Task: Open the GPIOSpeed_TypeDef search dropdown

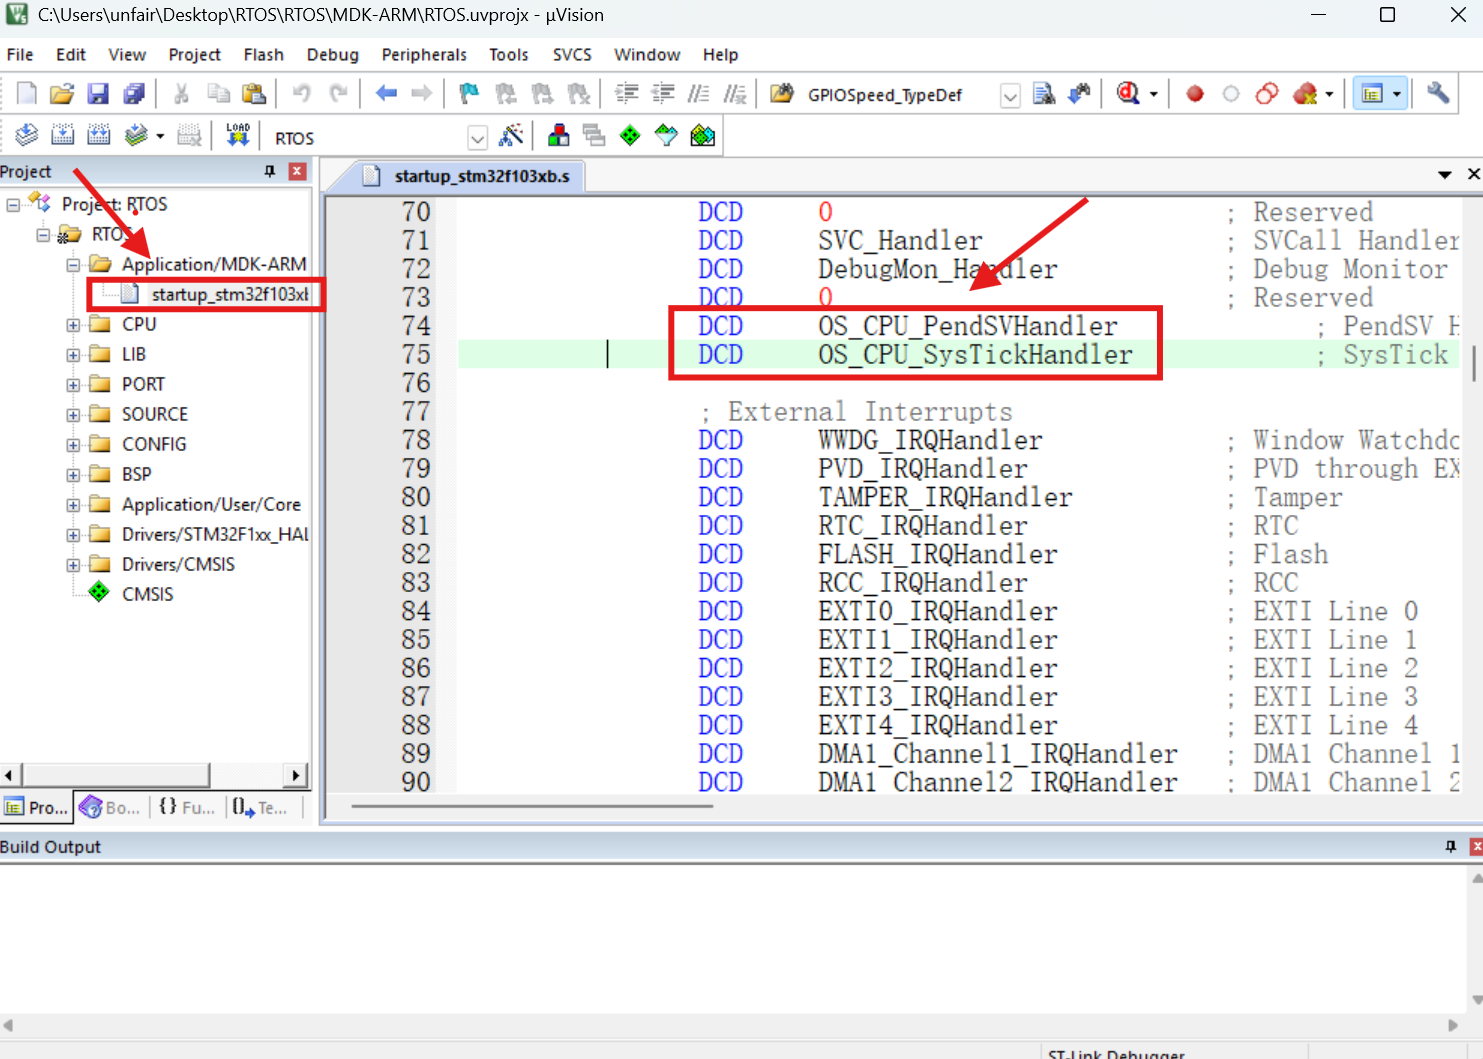Action: (x=1010, y=95)
